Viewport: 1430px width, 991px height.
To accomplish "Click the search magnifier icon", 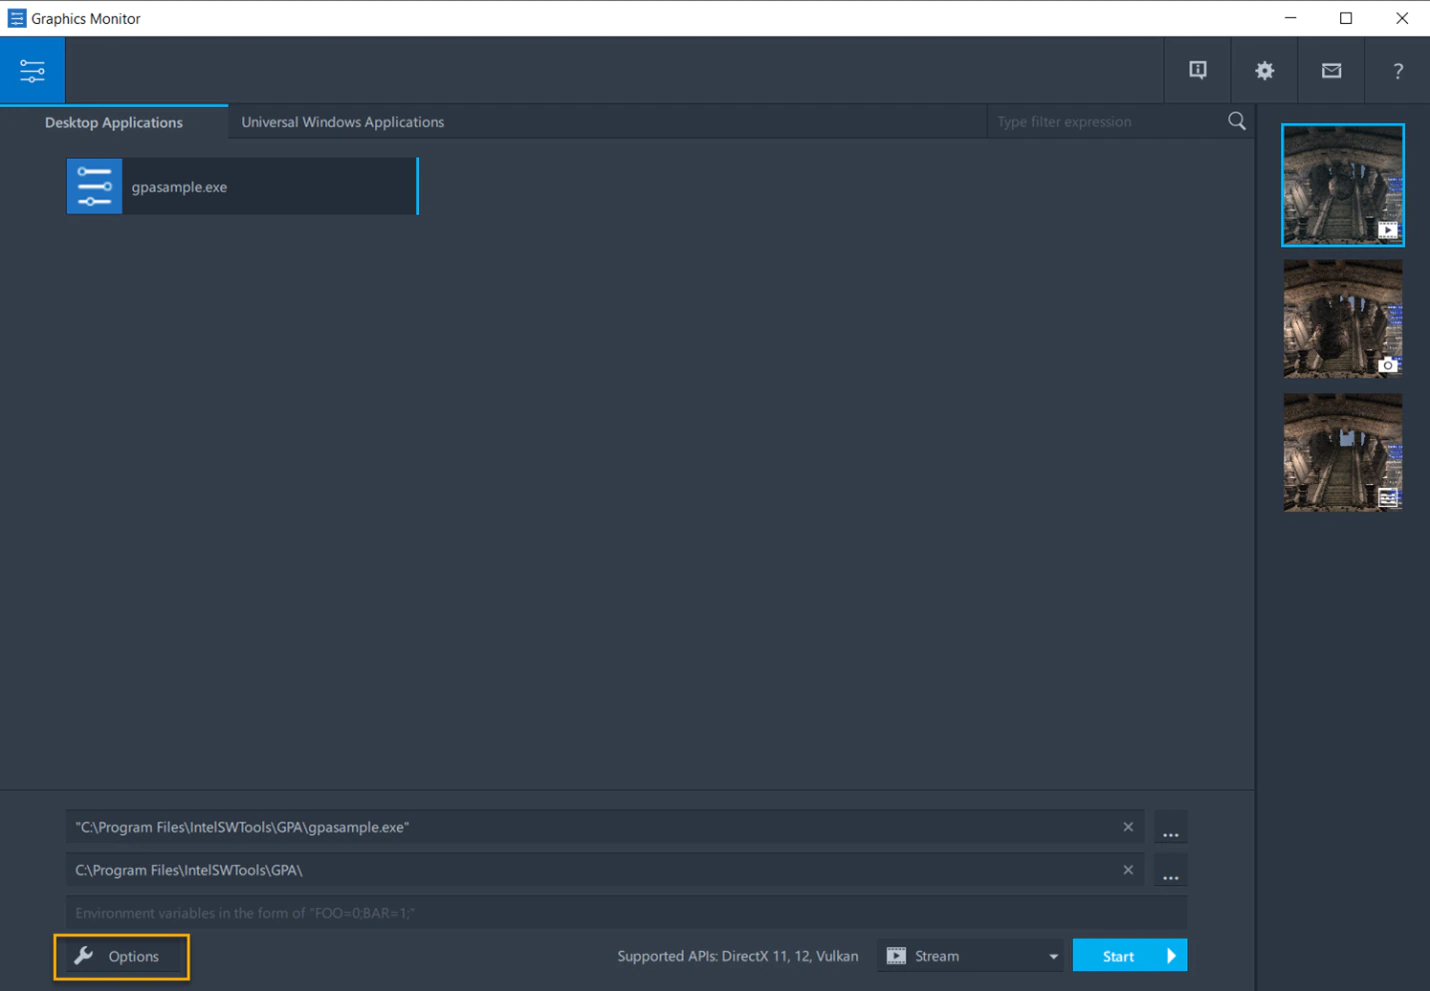I will (1236, 121).
